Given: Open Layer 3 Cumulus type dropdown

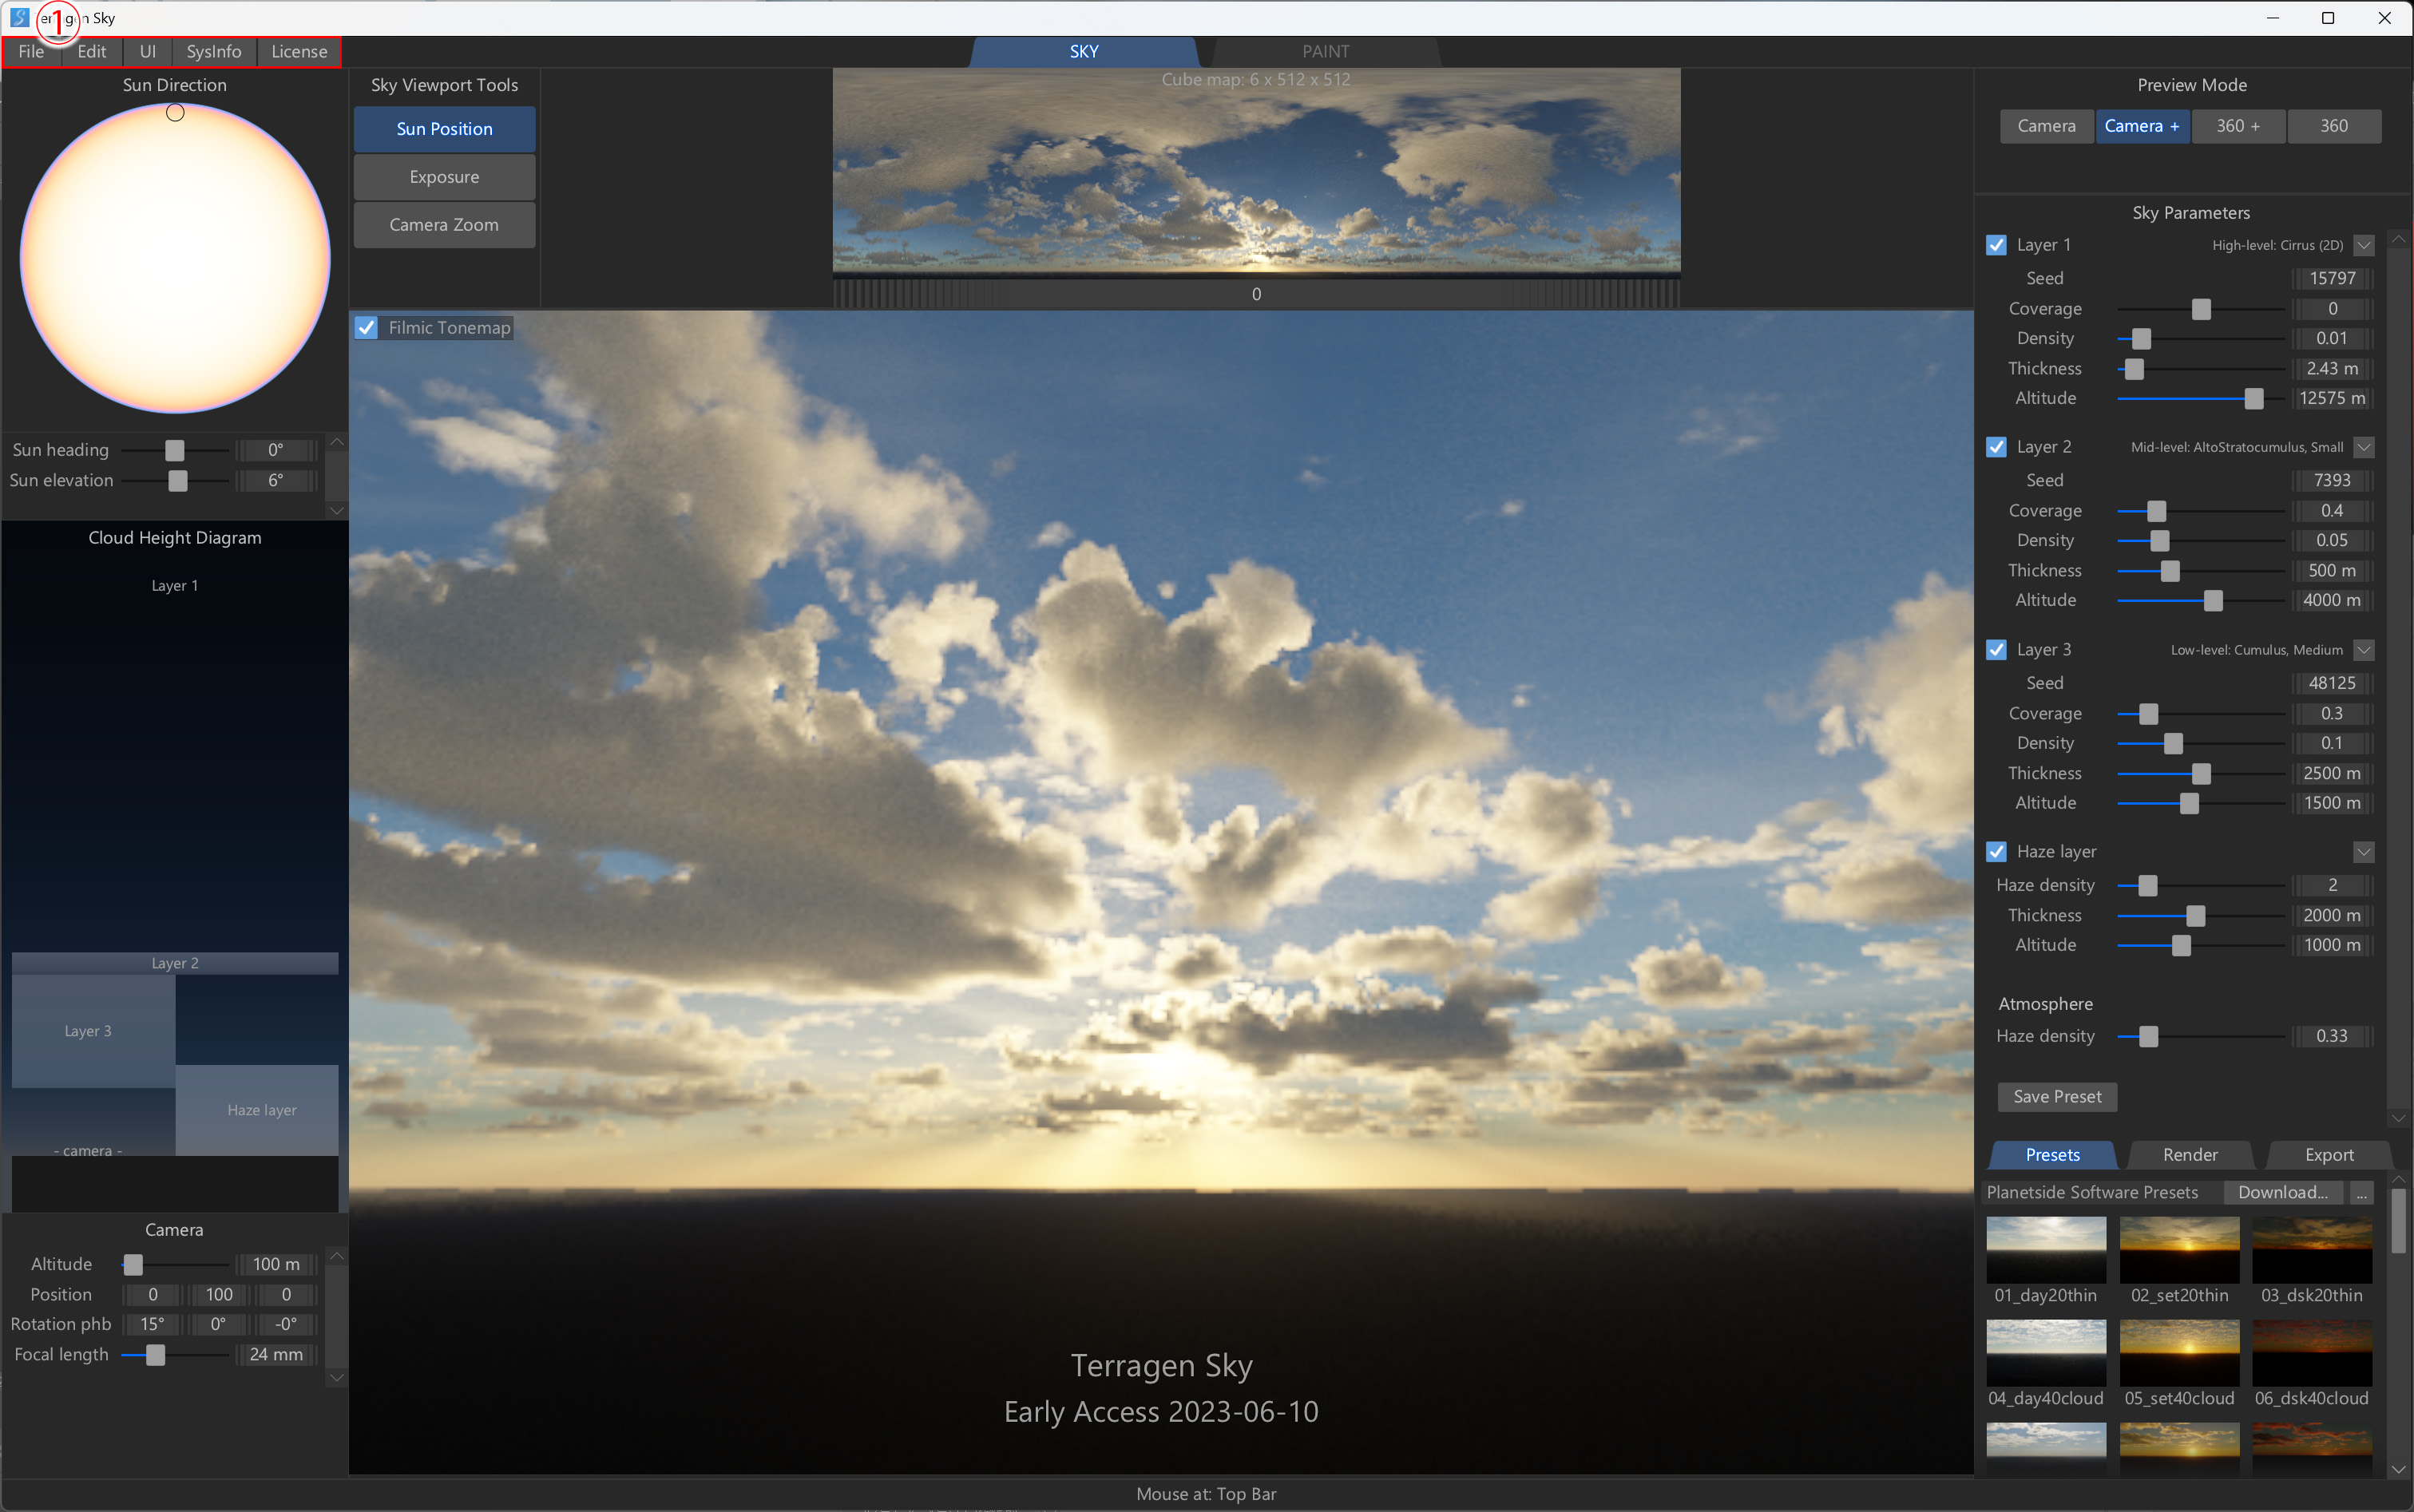Looking at the screenshot, I should (x=2363, y=650).
